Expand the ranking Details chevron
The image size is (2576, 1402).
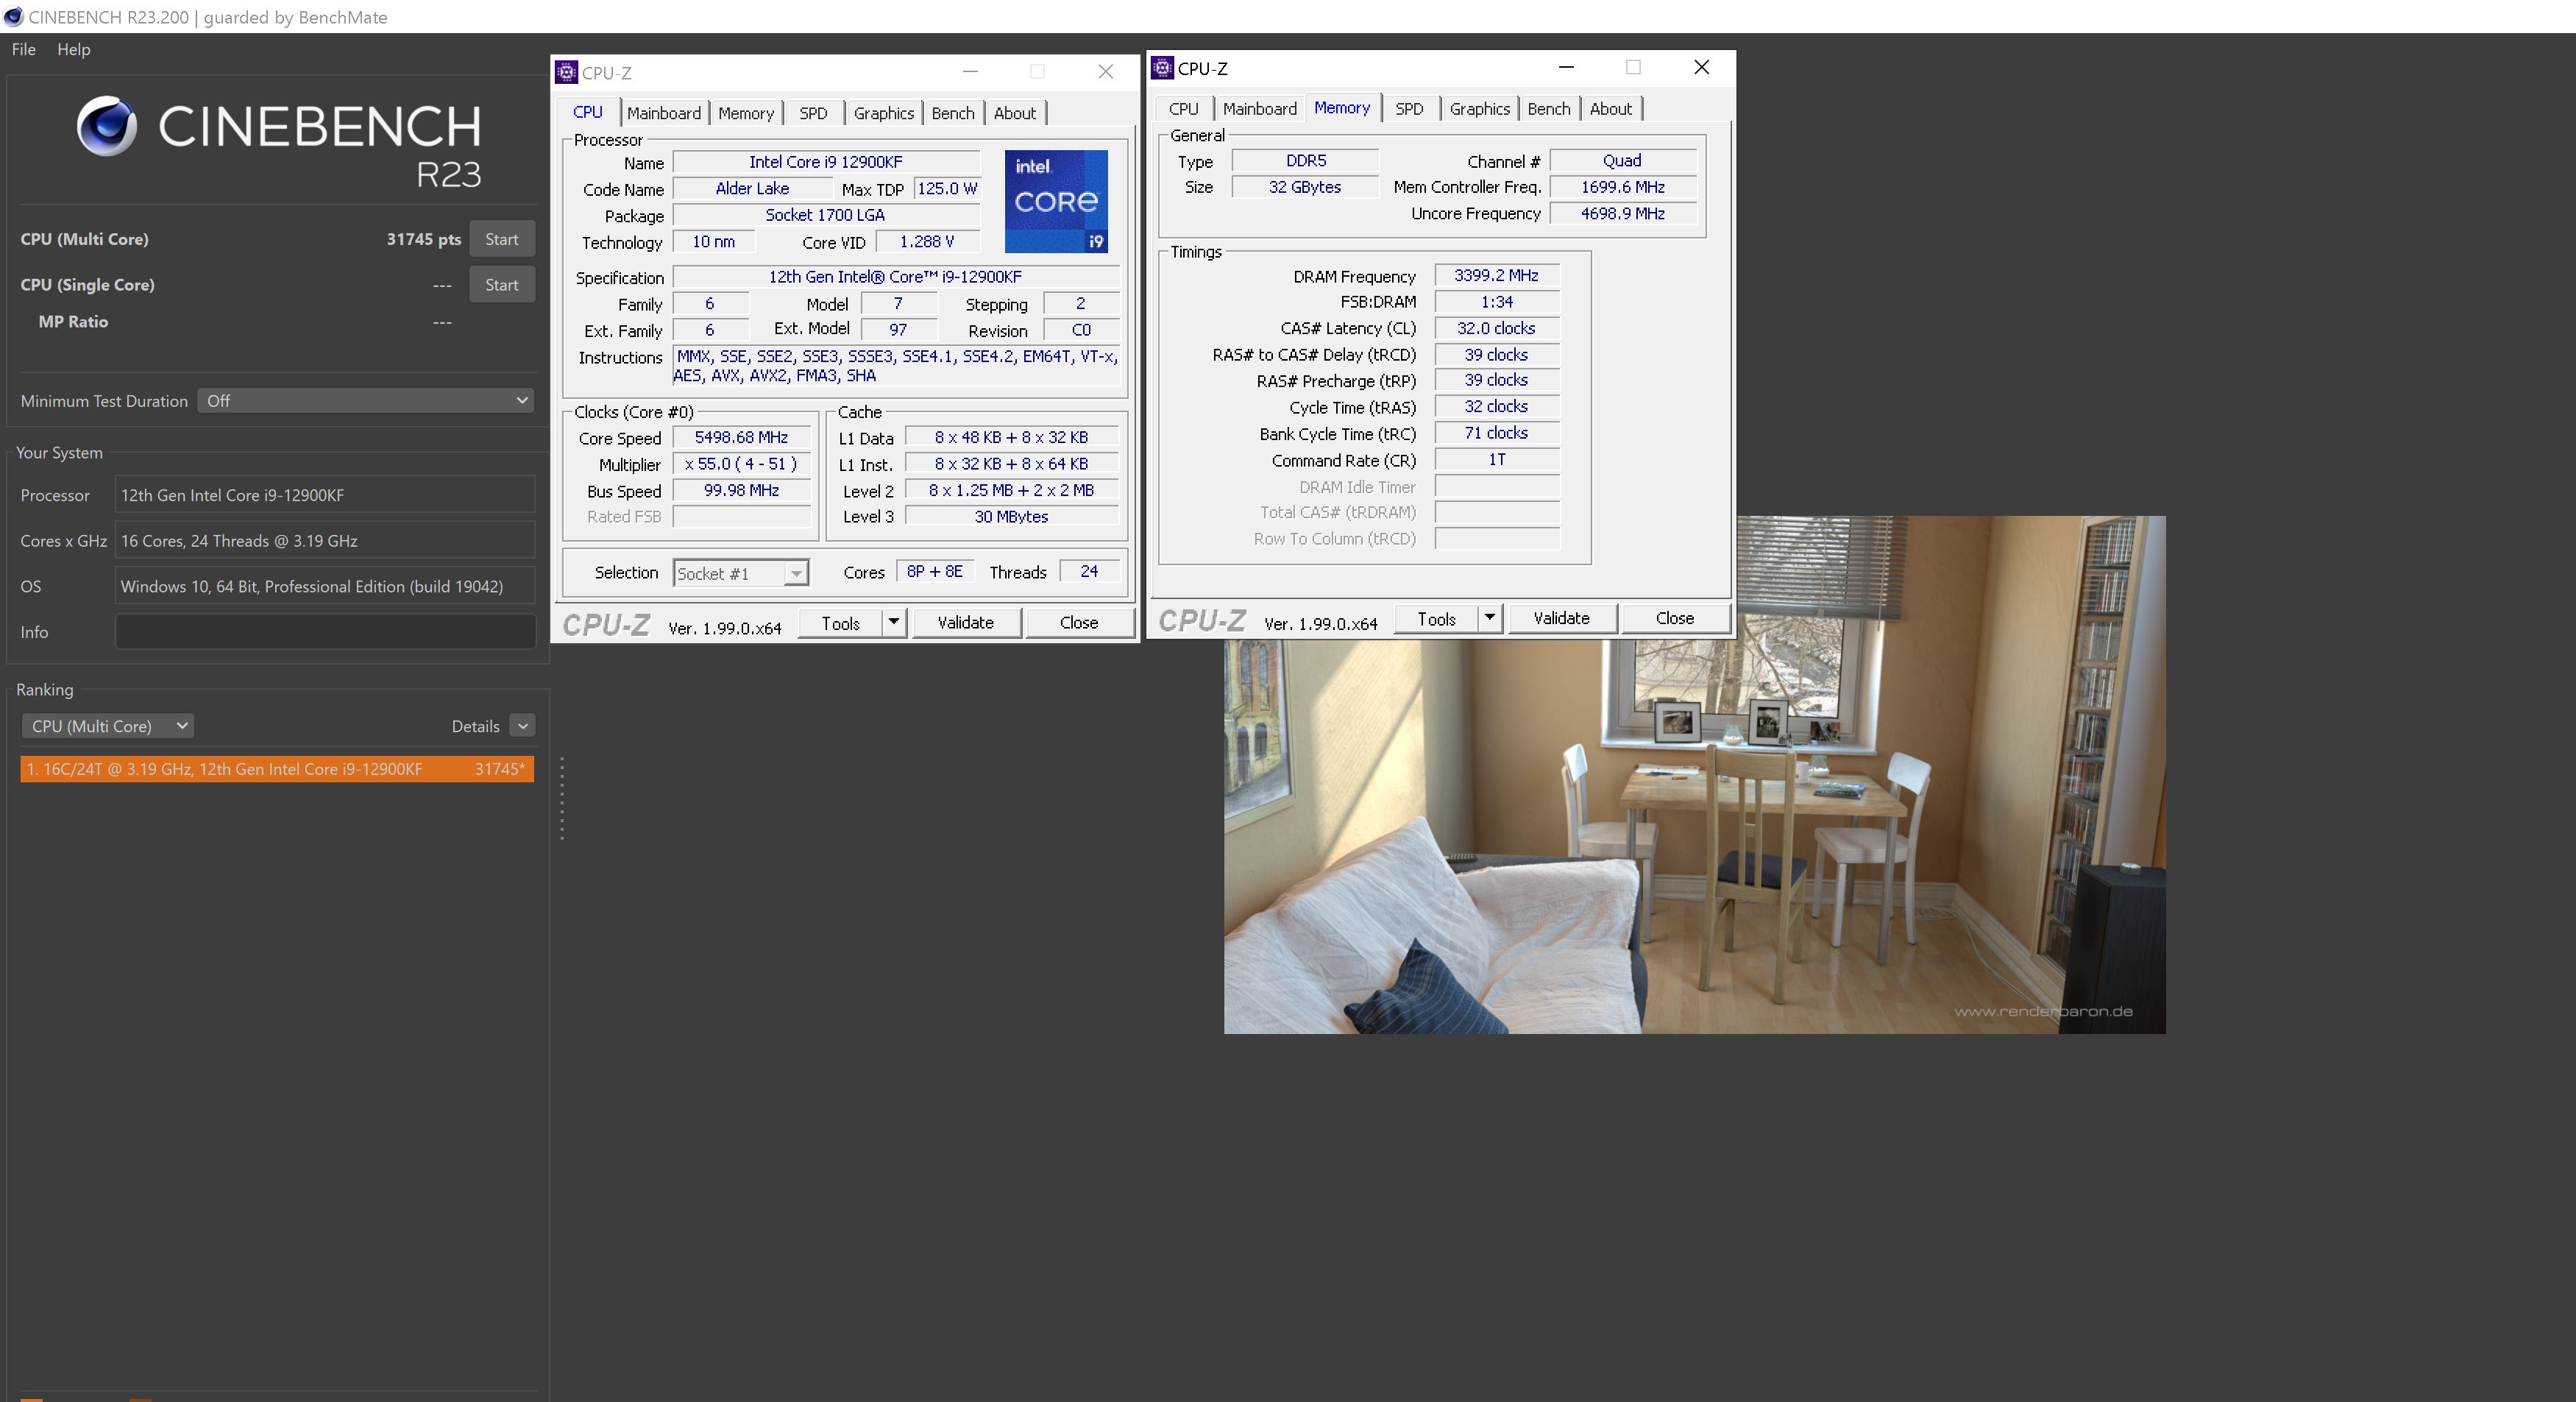pos(522,726)
